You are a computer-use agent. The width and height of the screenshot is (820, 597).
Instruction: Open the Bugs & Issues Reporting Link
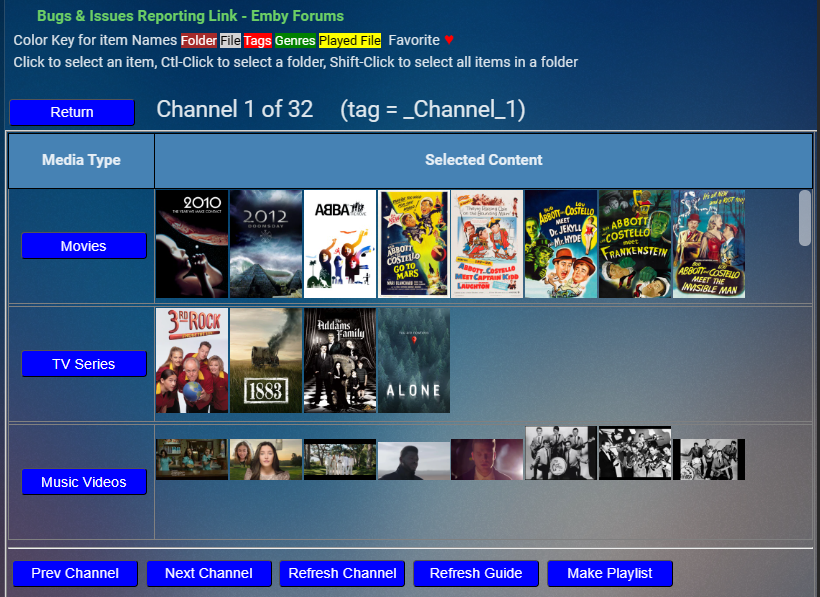(190, 16)
